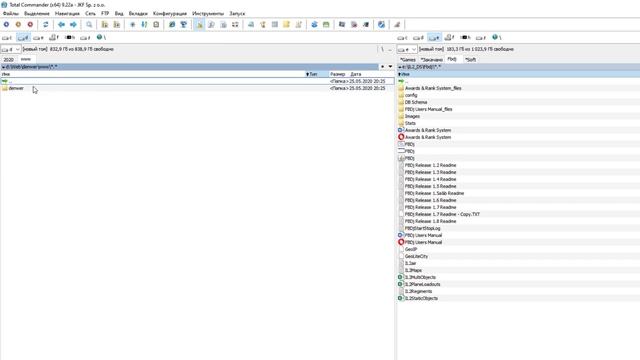Switch to the Games tab in right panel
Image resolution: width=640 pixels, height=360 pixels.
pyautogui.click(x=407, y=60)
